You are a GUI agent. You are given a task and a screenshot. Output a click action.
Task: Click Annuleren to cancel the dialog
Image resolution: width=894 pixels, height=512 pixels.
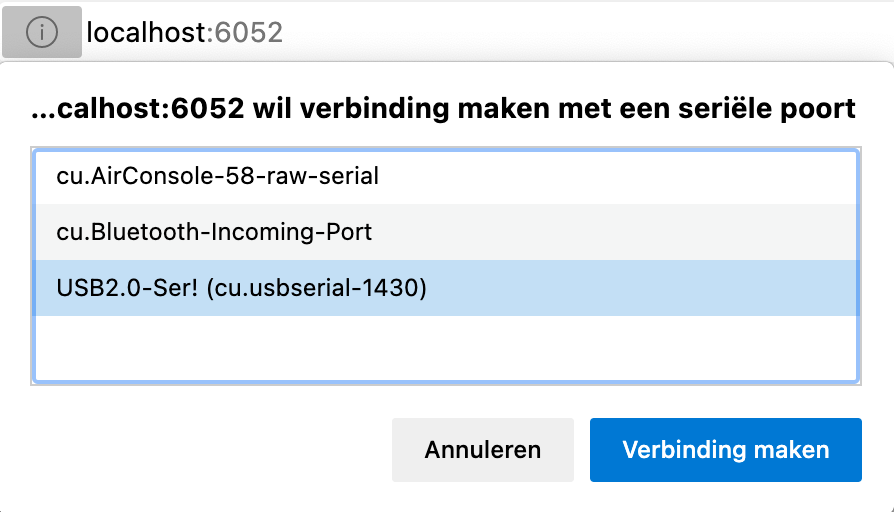coord(483,450)
